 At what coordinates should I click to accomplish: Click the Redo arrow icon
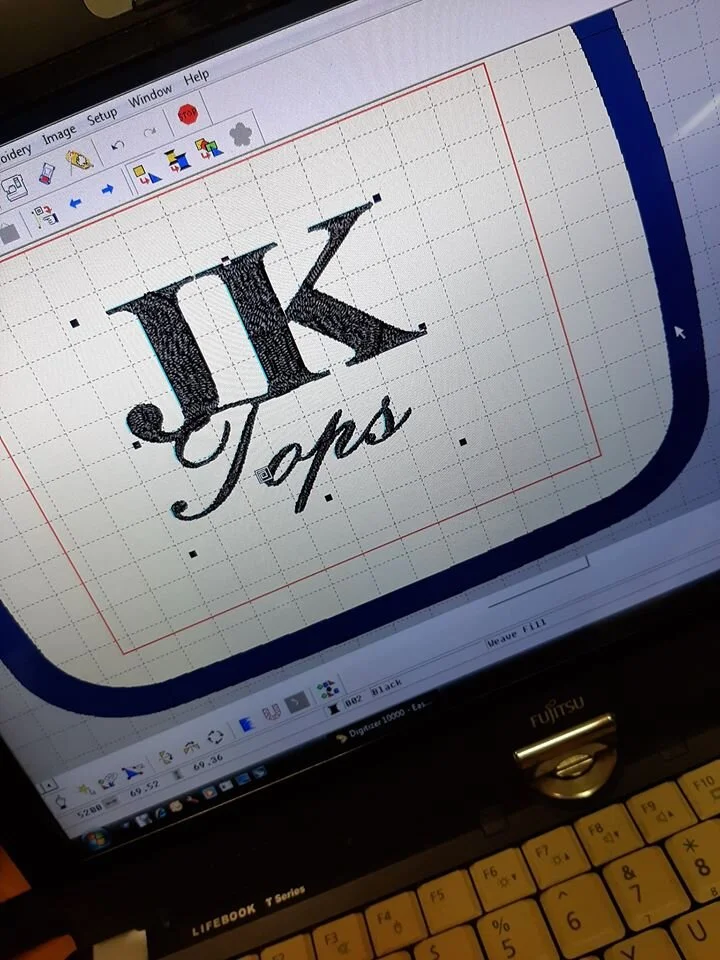(151, 132)
